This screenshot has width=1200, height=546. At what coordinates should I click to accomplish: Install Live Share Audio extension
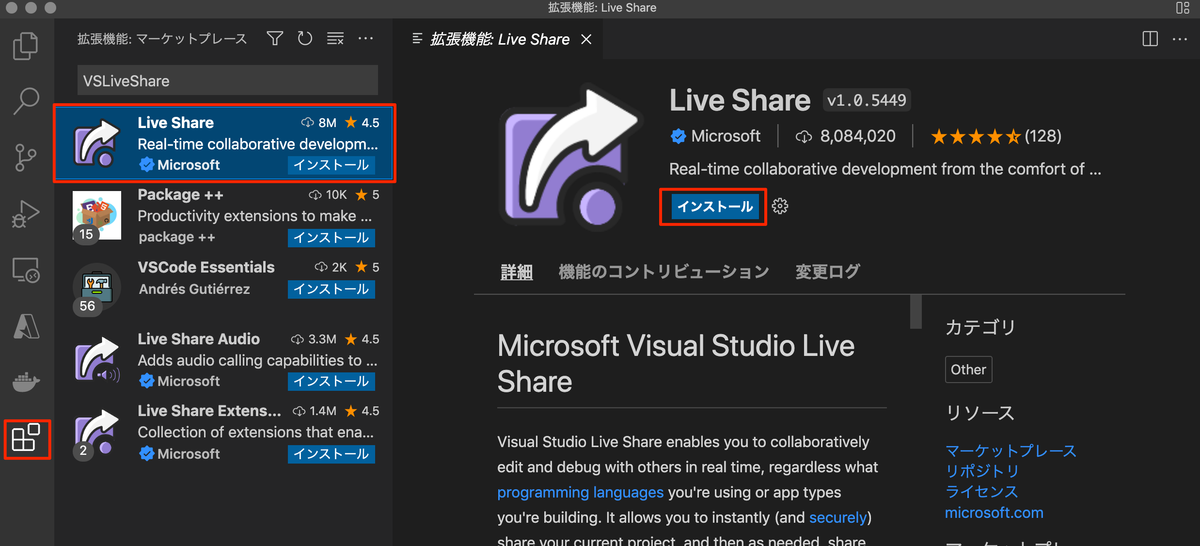pos(331,382)
